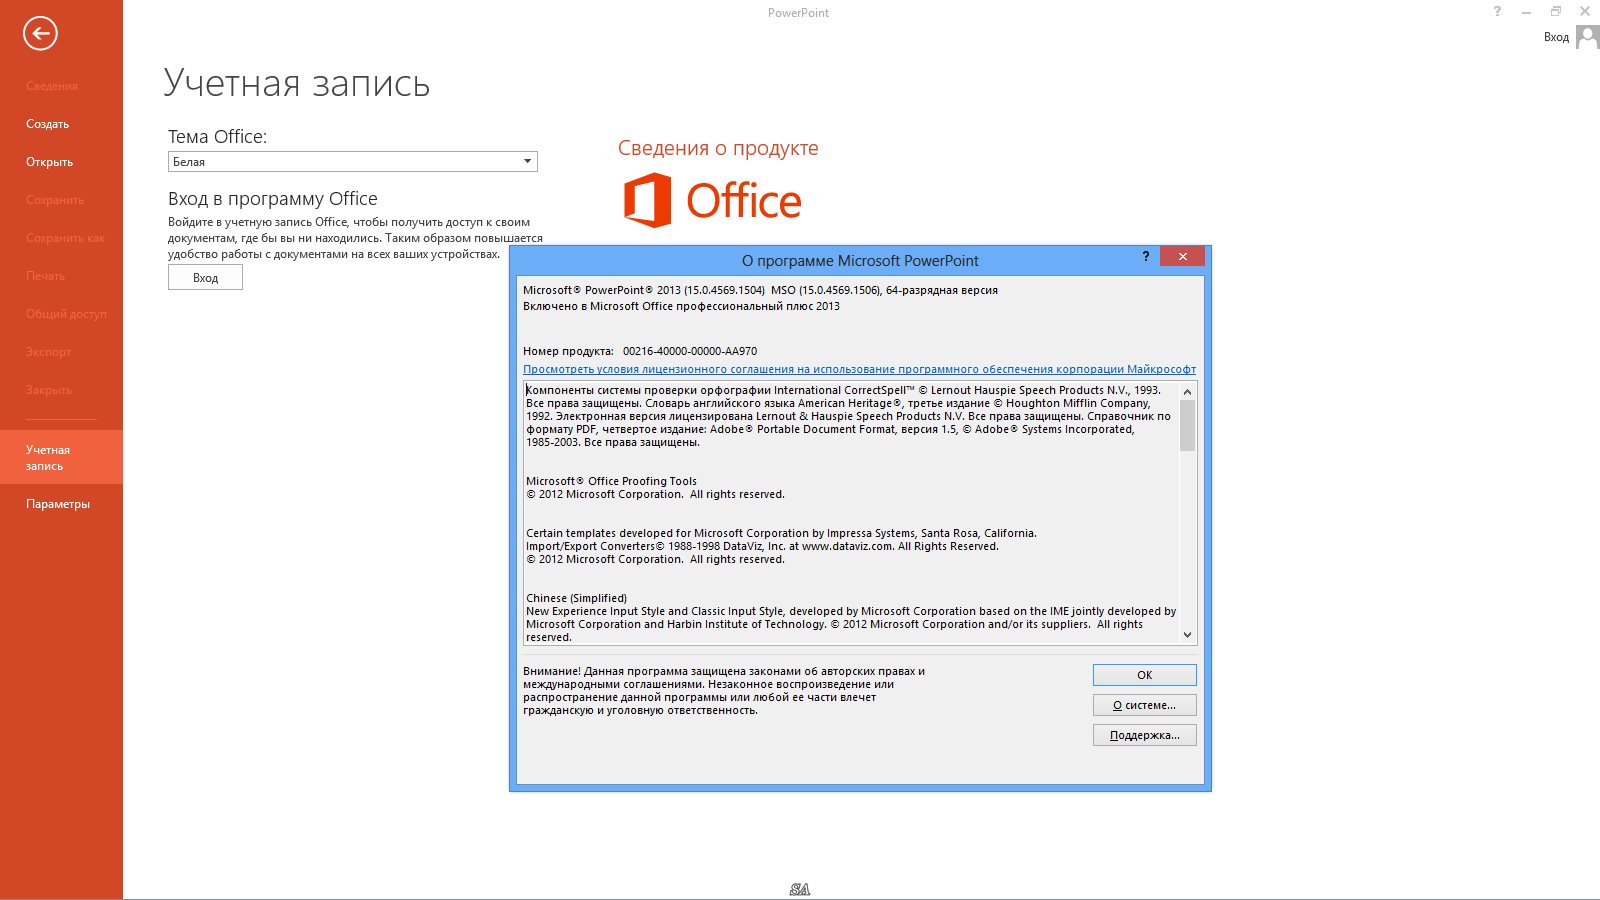Click the Поддержка... button
1600x900 pixels.
pos(1144,735)
